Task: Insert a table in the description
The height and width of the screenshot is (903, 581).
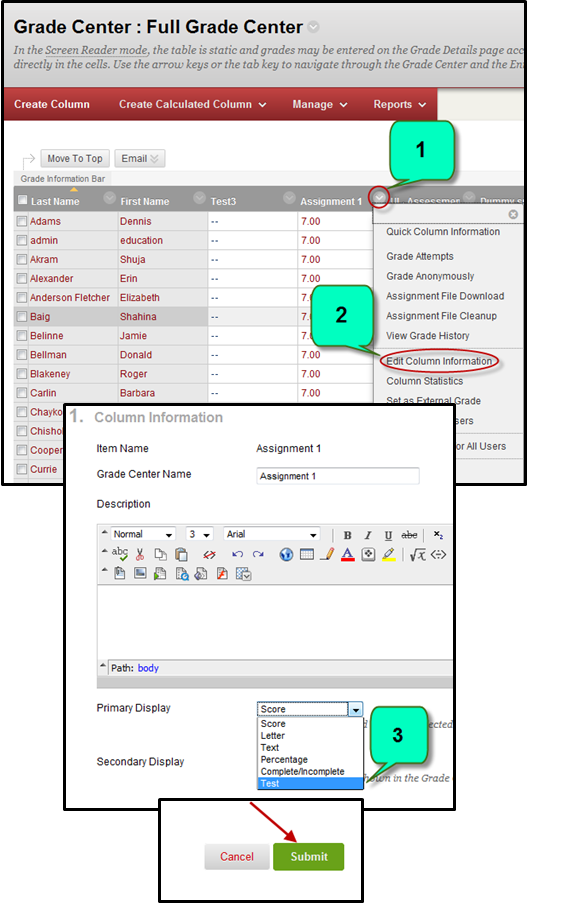Action: 307,554
